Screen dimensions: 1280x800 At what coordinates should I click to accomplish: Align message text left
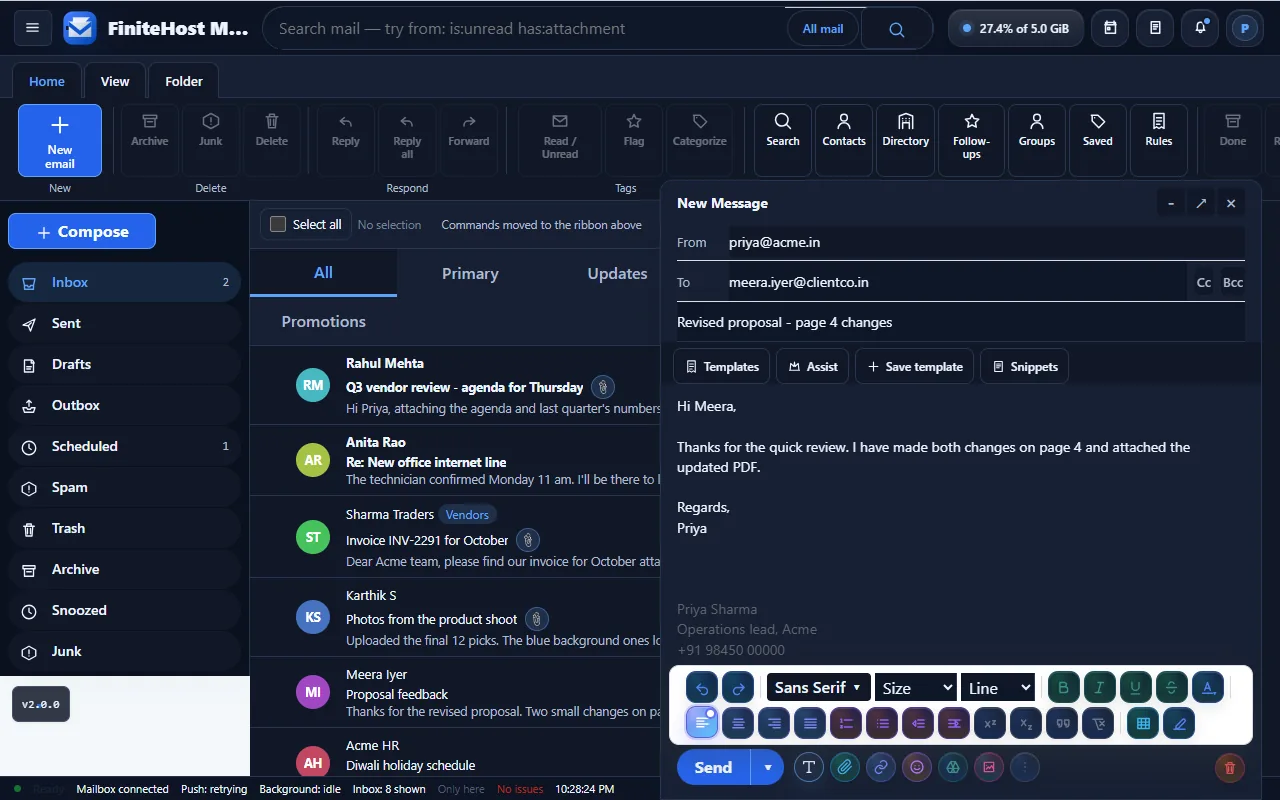[x=702, y=723]
